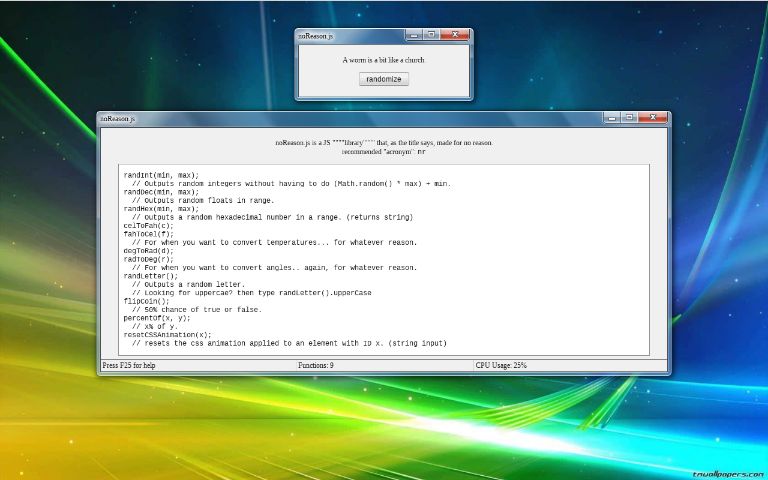Click the "A worm is a bit like a church" text
This screenshot has height=480, width=768.
(383, 60)
